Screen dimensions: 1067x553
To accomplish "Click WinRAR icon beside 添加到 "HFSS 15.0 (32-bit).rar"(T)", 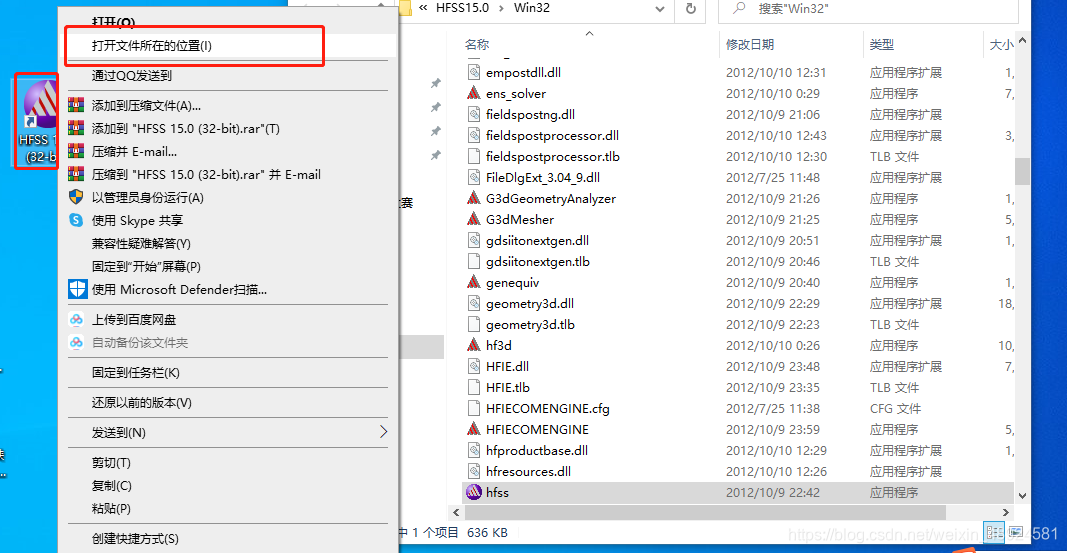I will (76, 129).
